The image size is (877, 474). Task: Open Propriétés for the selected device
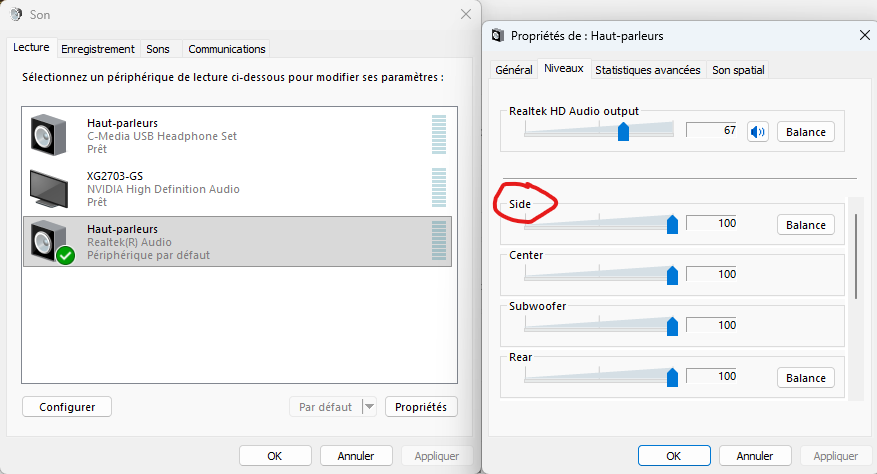pyautogui.click(x=421, y=407)
